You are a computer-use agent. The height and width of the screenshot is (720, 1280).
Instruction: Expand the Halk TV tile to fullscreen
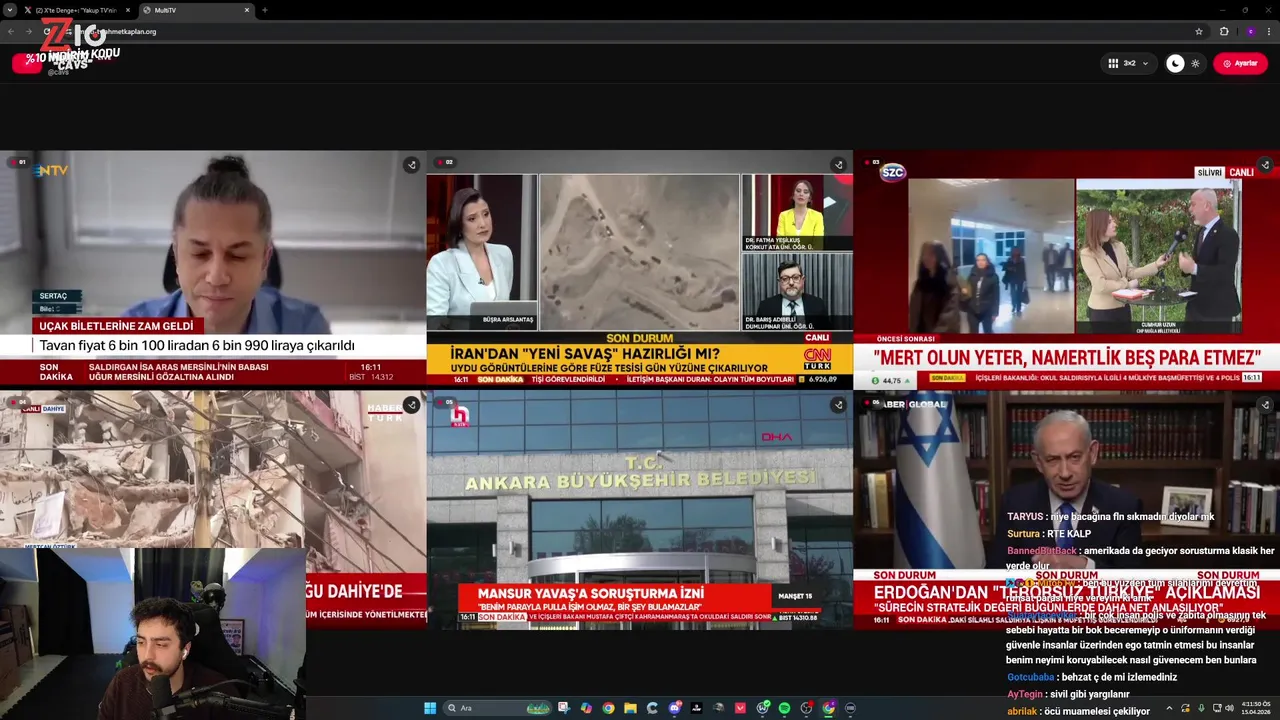pyautogui.click(x=838, y=405)
